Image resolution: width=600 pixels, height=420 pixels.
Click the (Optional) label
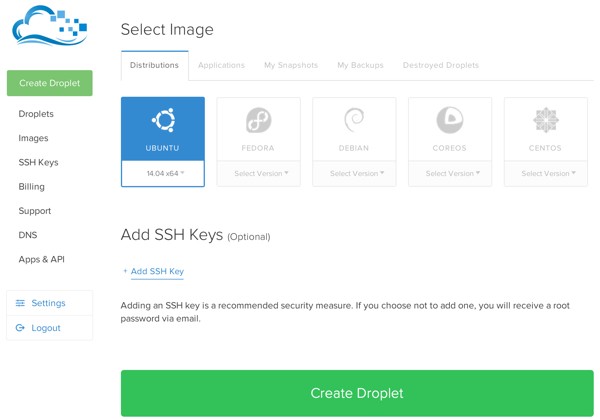coord(249,237)
